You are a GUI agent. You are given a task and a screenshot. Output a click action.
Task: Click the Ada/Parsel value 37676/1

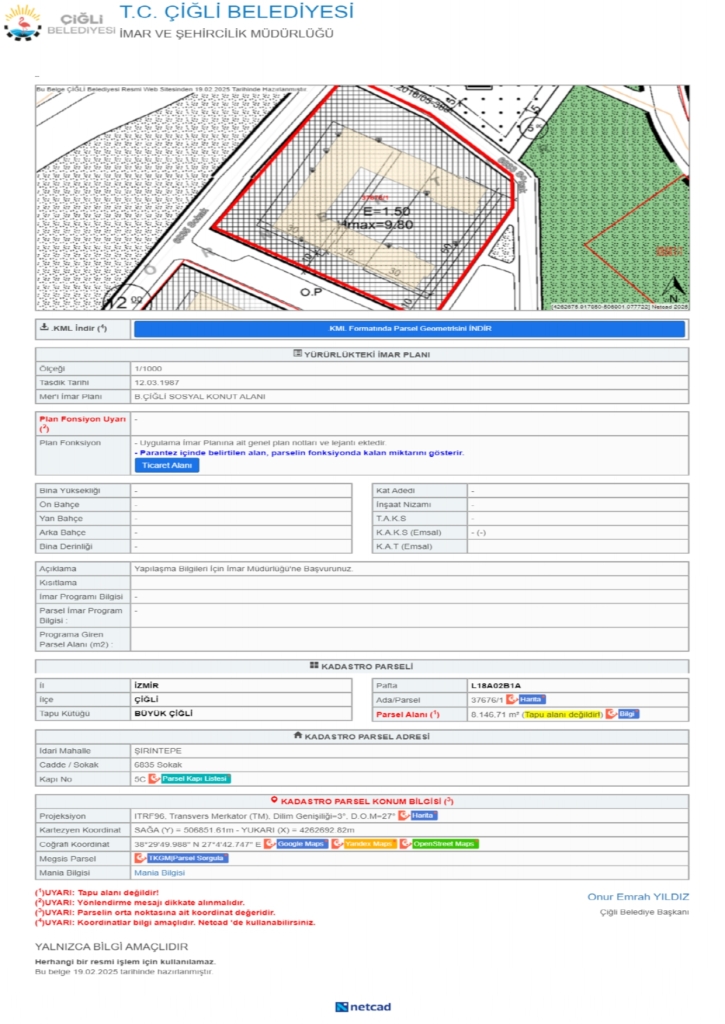click(x=487, y=700)
